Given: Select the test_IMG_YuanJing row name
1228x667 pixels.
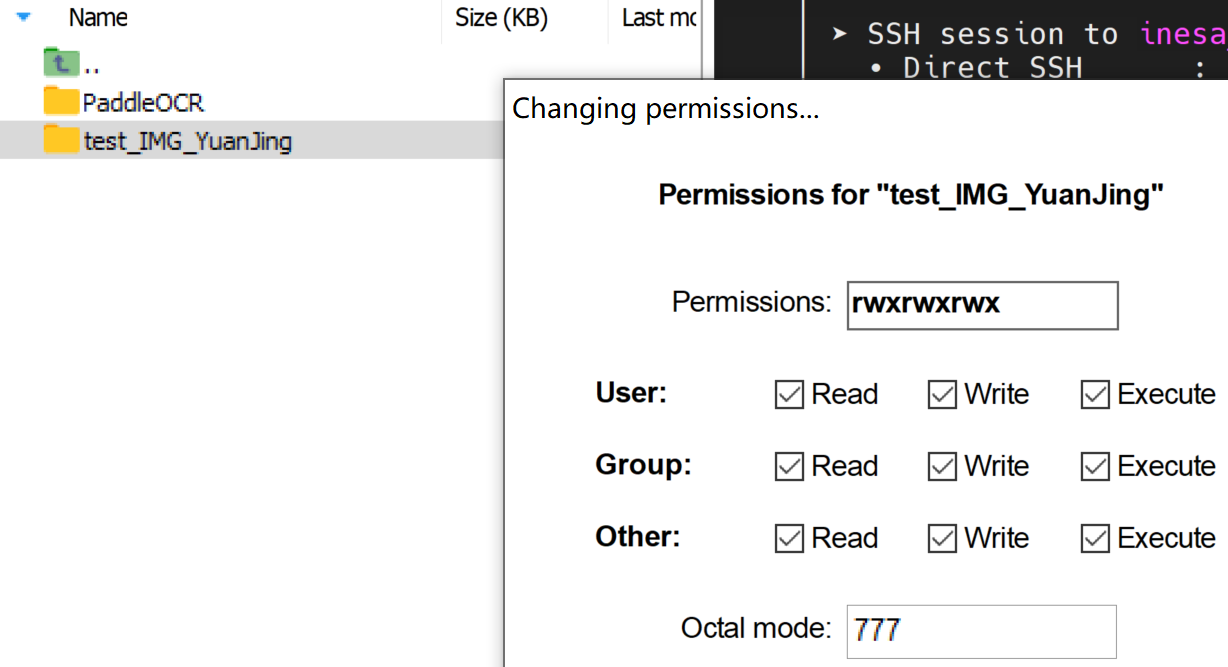Looking at the screenshot, I should tap(187, 141).
